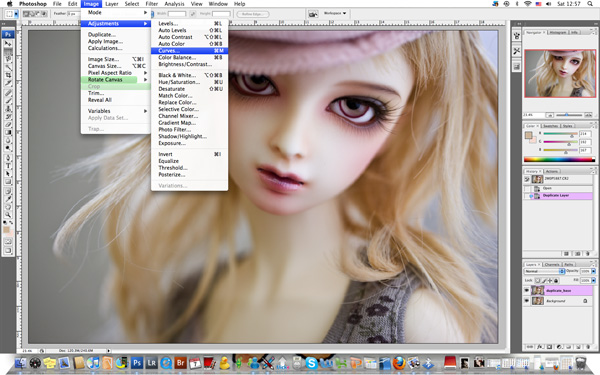Click the lock icon on Background layer
Image resolution: width=600 pixels, height=375 pixels.
click(585, 301)
